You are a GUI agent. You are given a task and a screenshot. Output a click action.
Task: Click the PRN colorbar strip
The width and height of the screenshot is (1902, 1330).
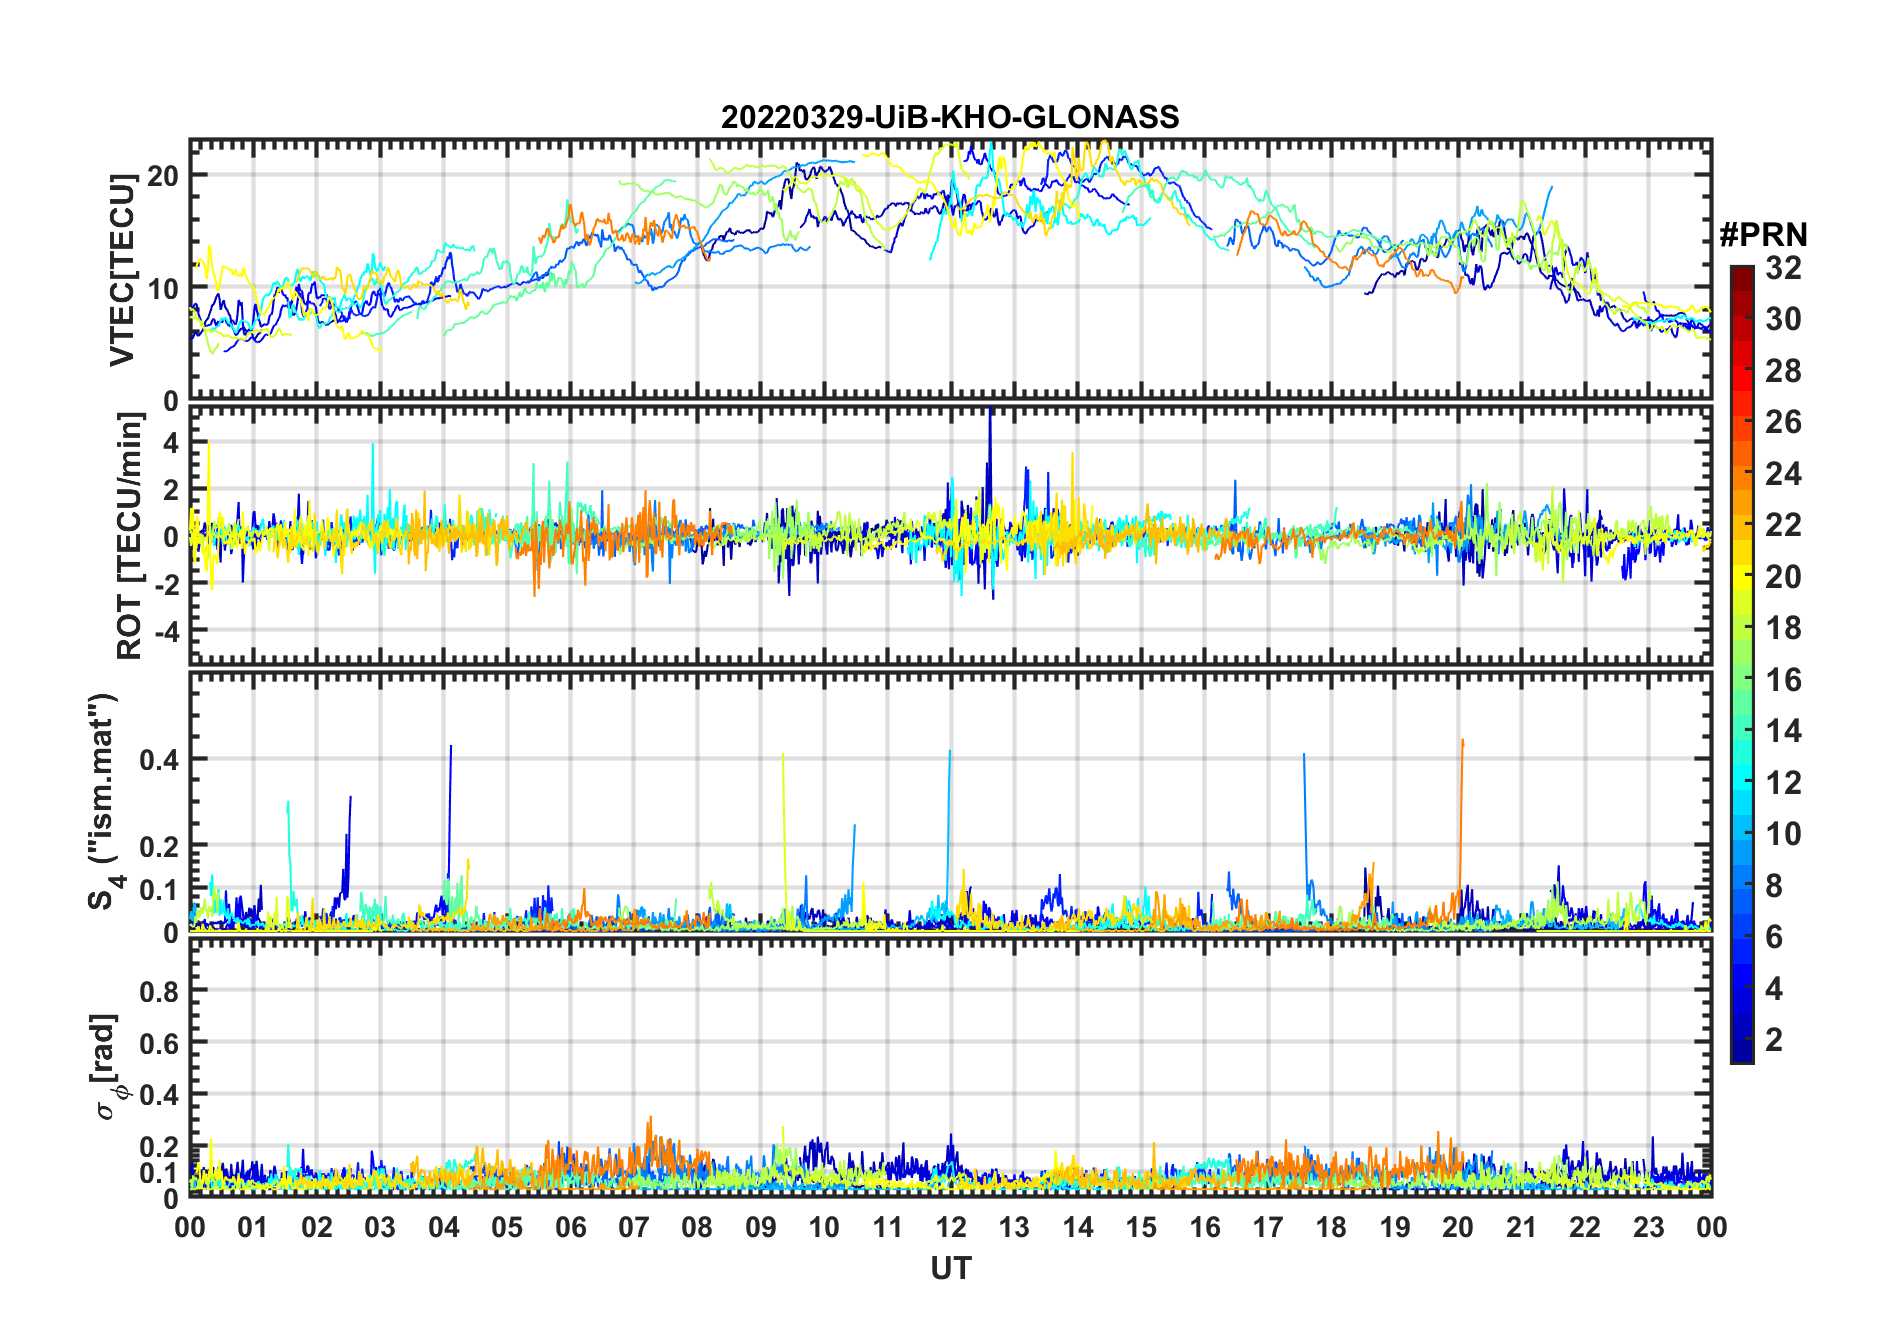(1742, 664)
